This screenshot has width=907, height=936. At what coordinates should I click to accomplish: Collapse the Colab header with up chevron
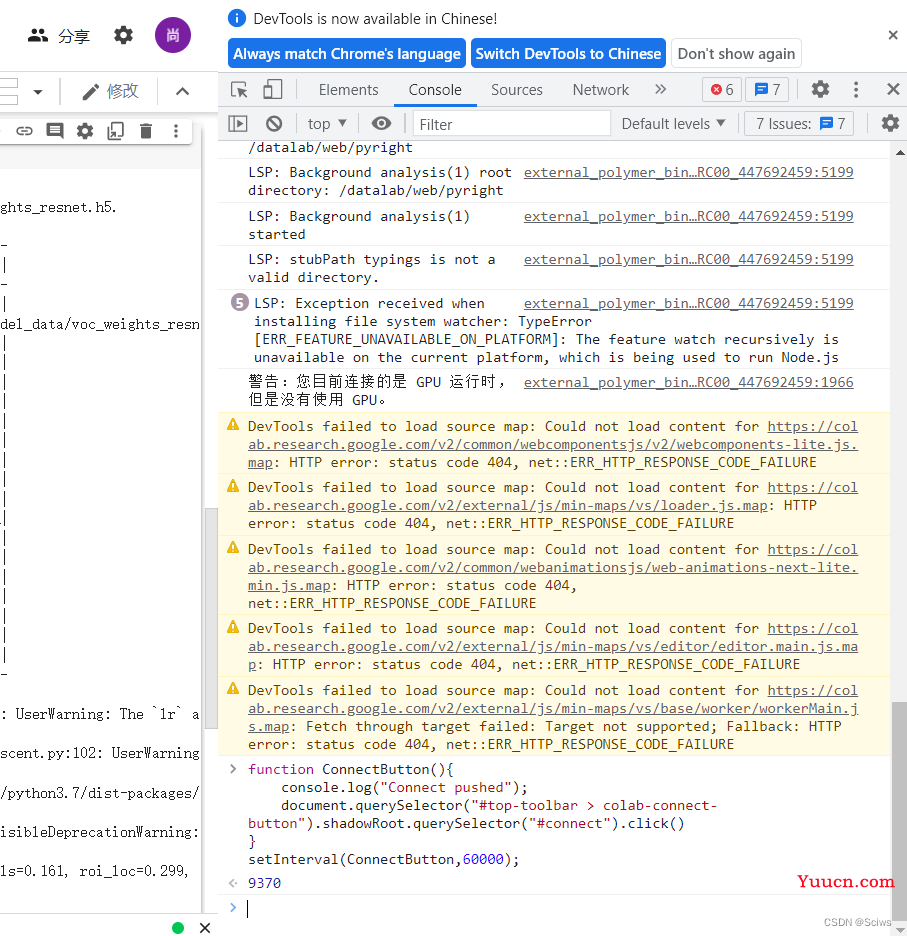coord(183,91)
